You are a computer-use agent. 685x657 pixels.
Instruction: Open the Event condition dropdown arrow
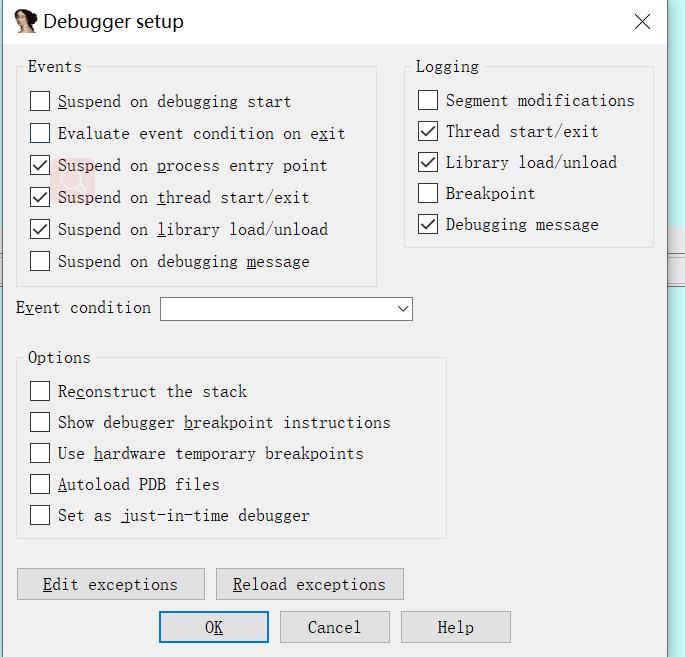click(x=403, y=309)
